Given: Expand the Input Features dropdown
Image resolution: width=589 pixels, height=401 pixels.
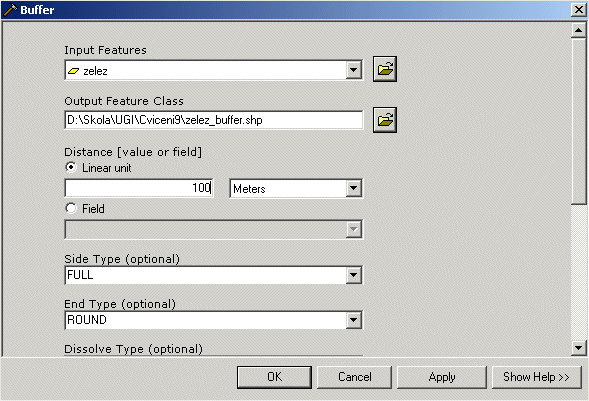Looking at the screenshot, I should [x=353, y=70].
